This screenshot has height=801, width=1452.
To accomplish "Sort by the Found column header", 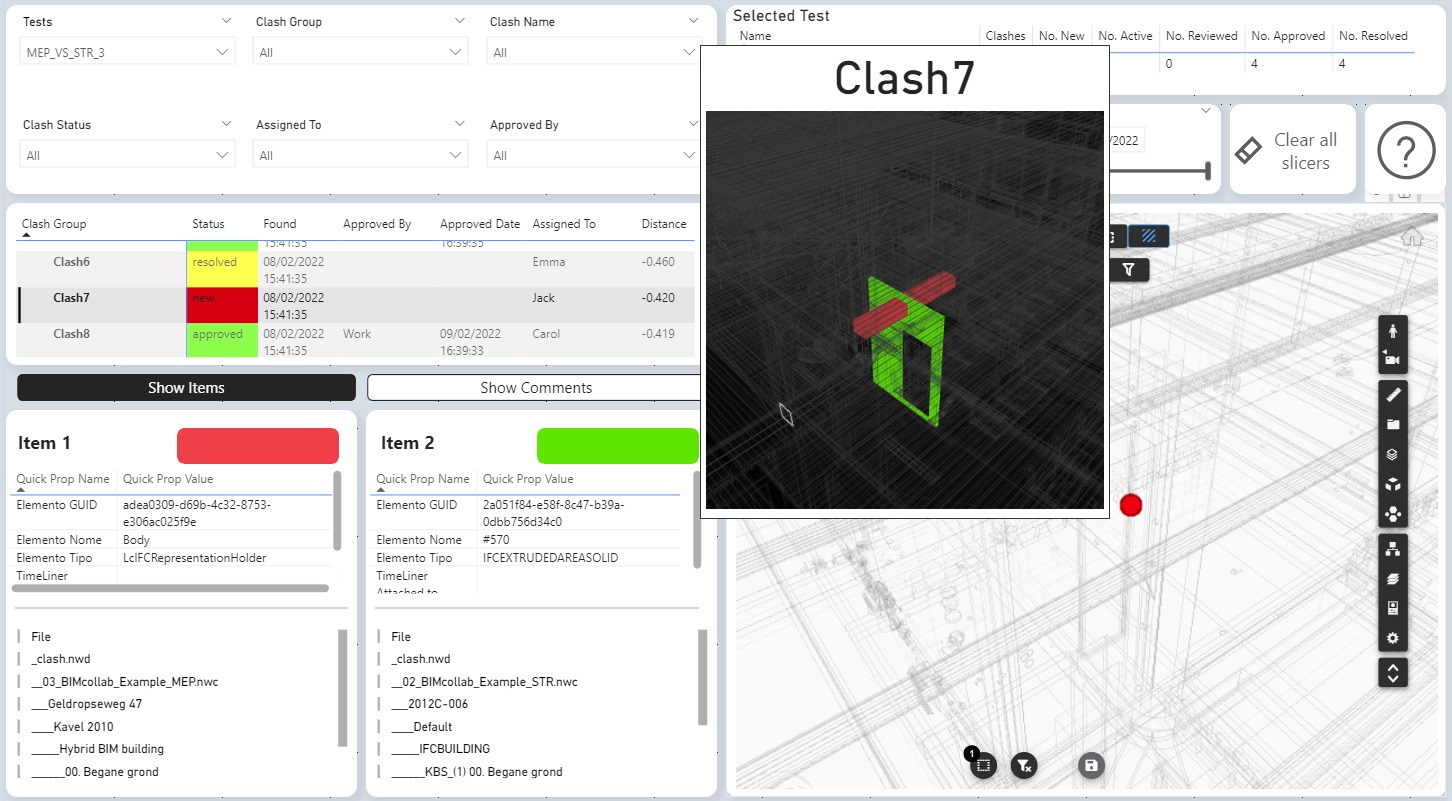I will tap(280, 224).
